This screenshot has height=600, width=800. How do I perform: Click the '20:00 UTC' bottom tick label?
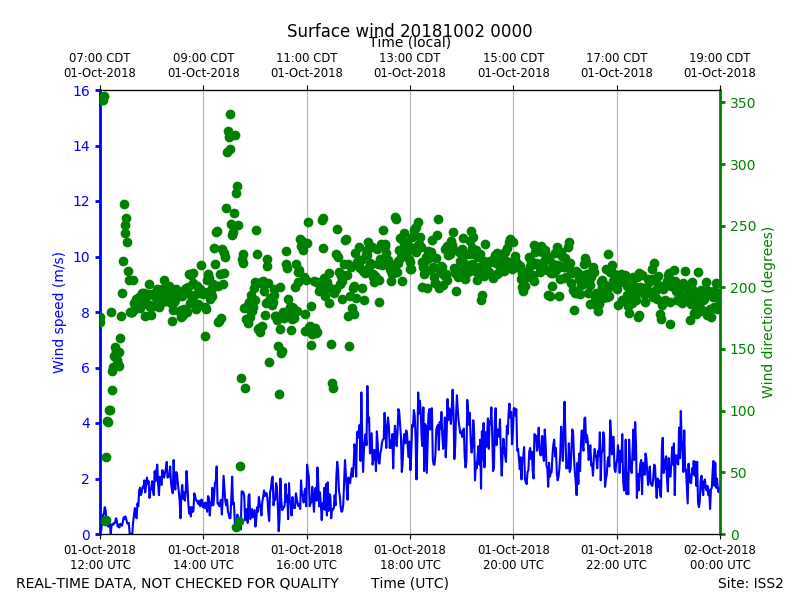coord(514,565)
